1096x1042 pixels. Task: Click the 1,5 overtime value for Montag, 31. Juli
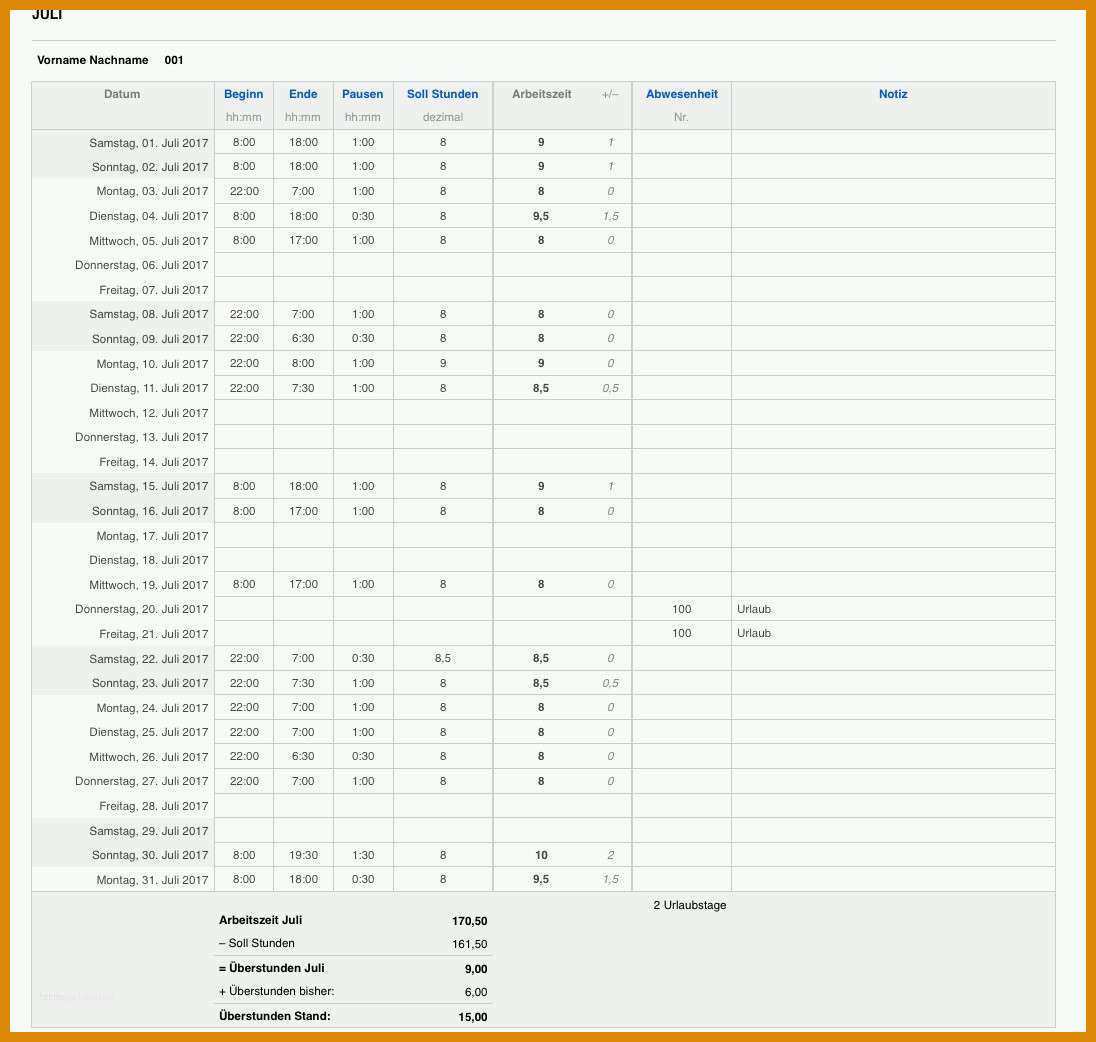click(x=610, y=879)
